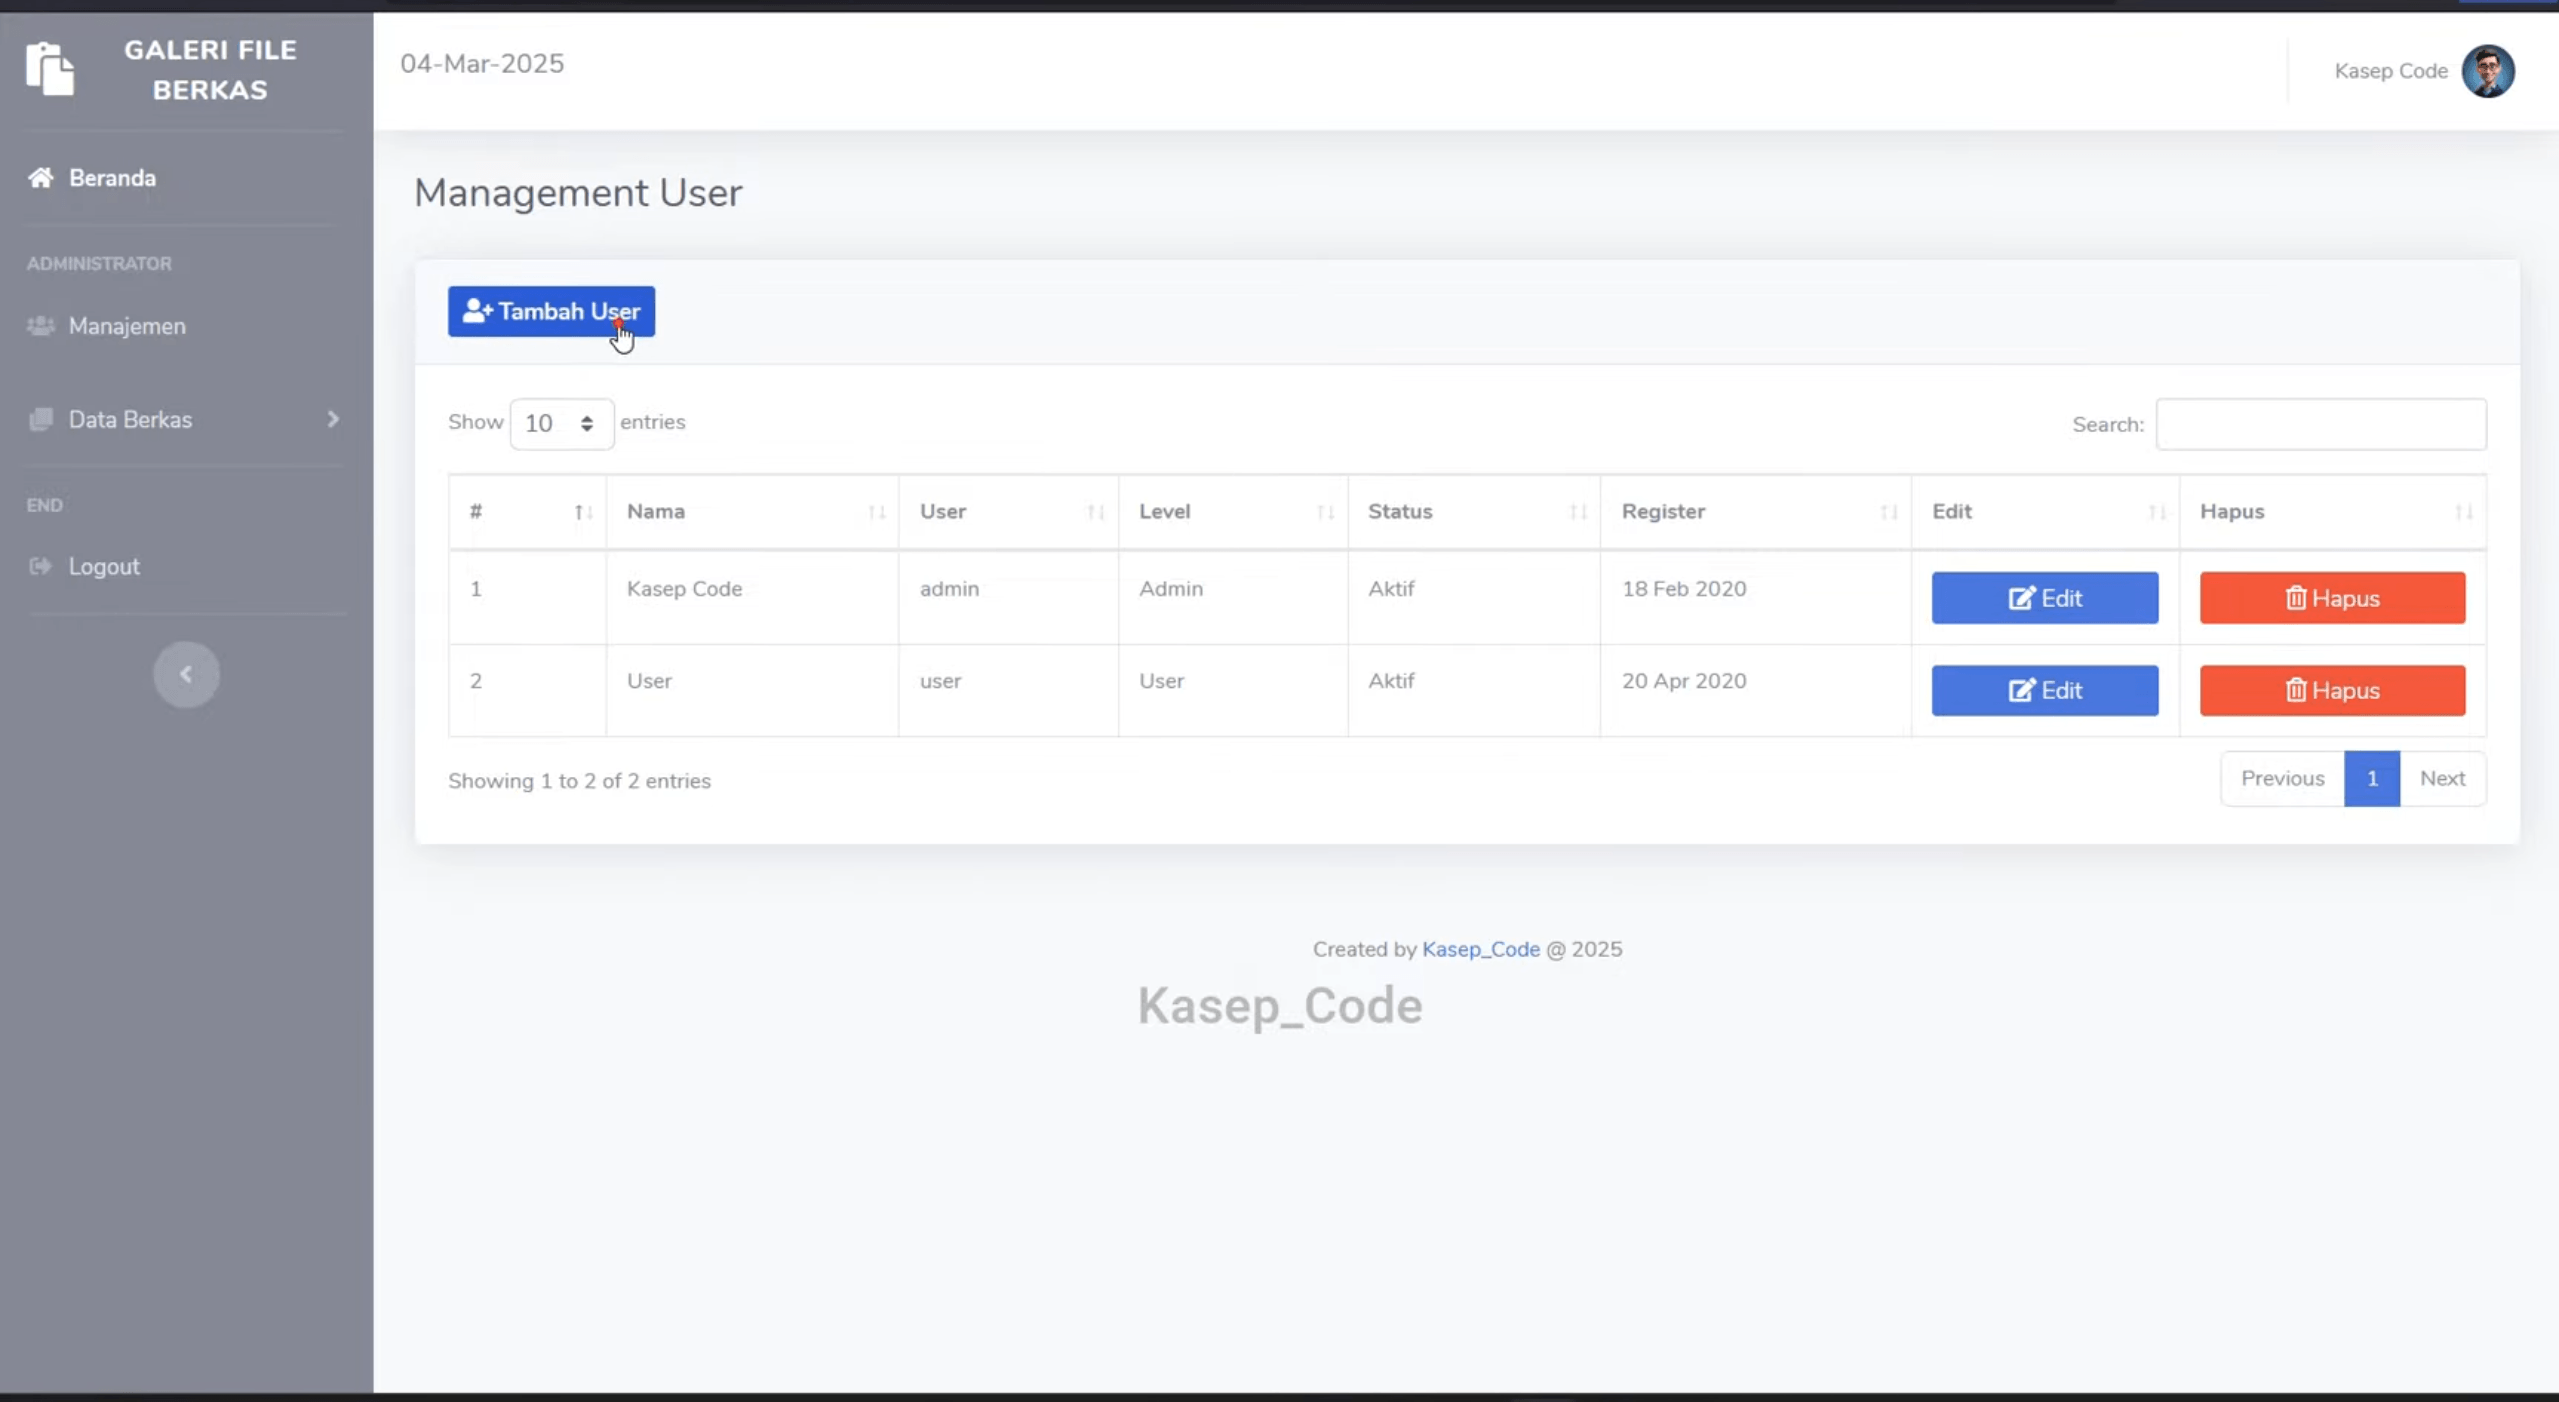This screenshot has height=1402, width=2559.
Task: Focus the Search input field
Action: point(2320,424)
